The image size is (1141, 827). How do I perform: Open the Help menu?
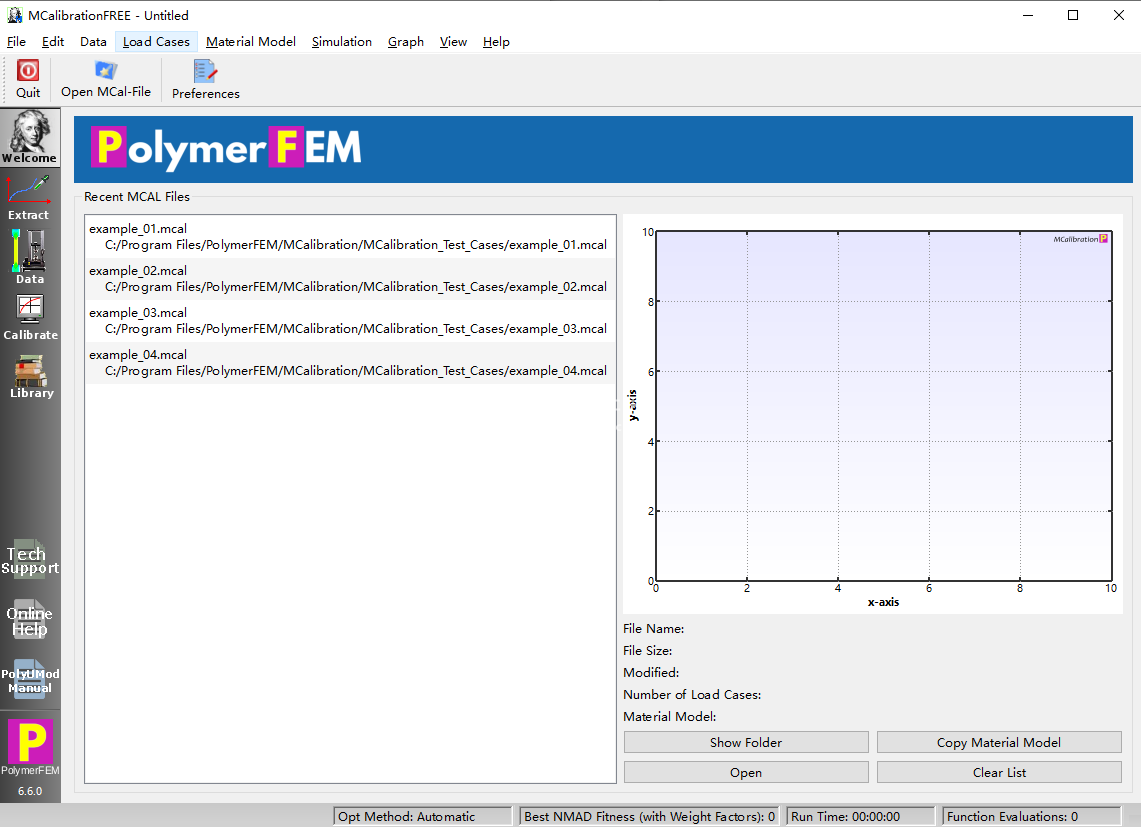point(496,41)
